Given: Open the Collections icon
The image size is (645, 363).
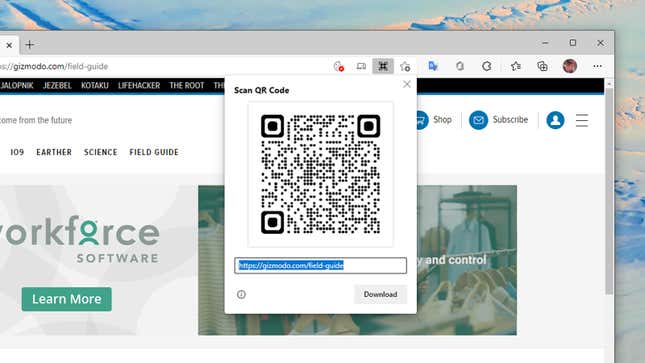Looking at the screenshot, I should click(543, 66).
